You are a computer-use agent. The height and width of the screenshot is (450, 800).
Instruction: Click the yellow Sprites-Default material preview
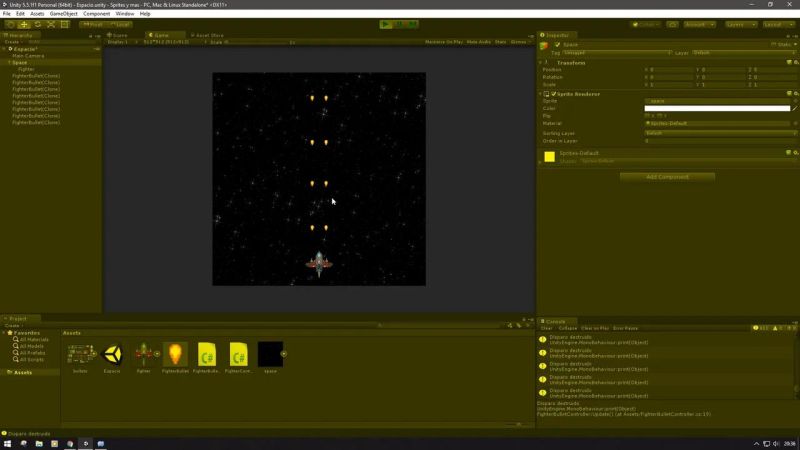[x=549, y=157]
